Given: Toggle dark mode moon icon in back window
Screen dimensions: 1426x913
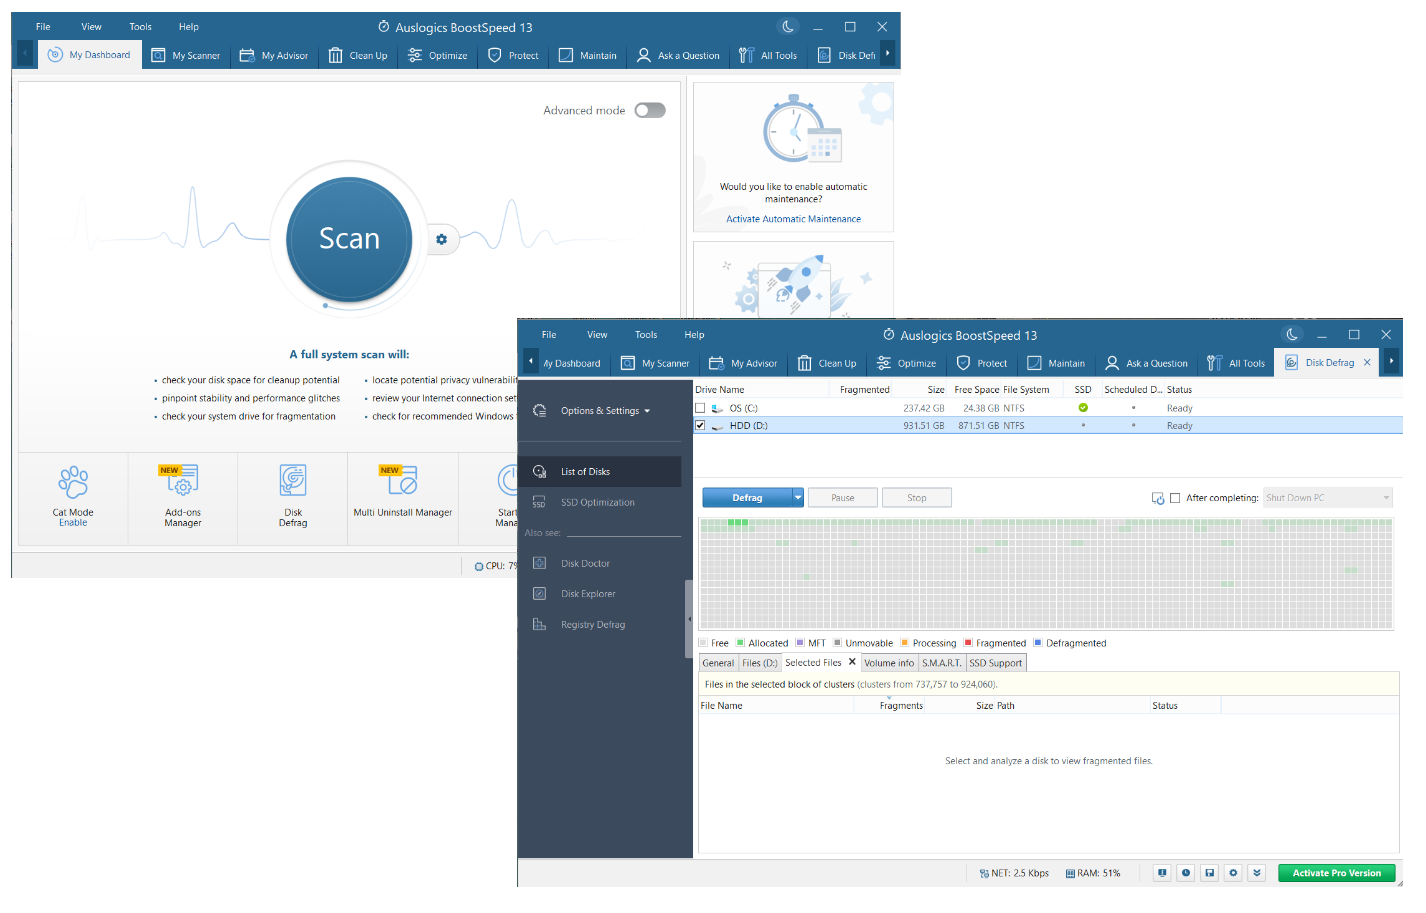Looking at the screenshot, I should pos(788,27).
